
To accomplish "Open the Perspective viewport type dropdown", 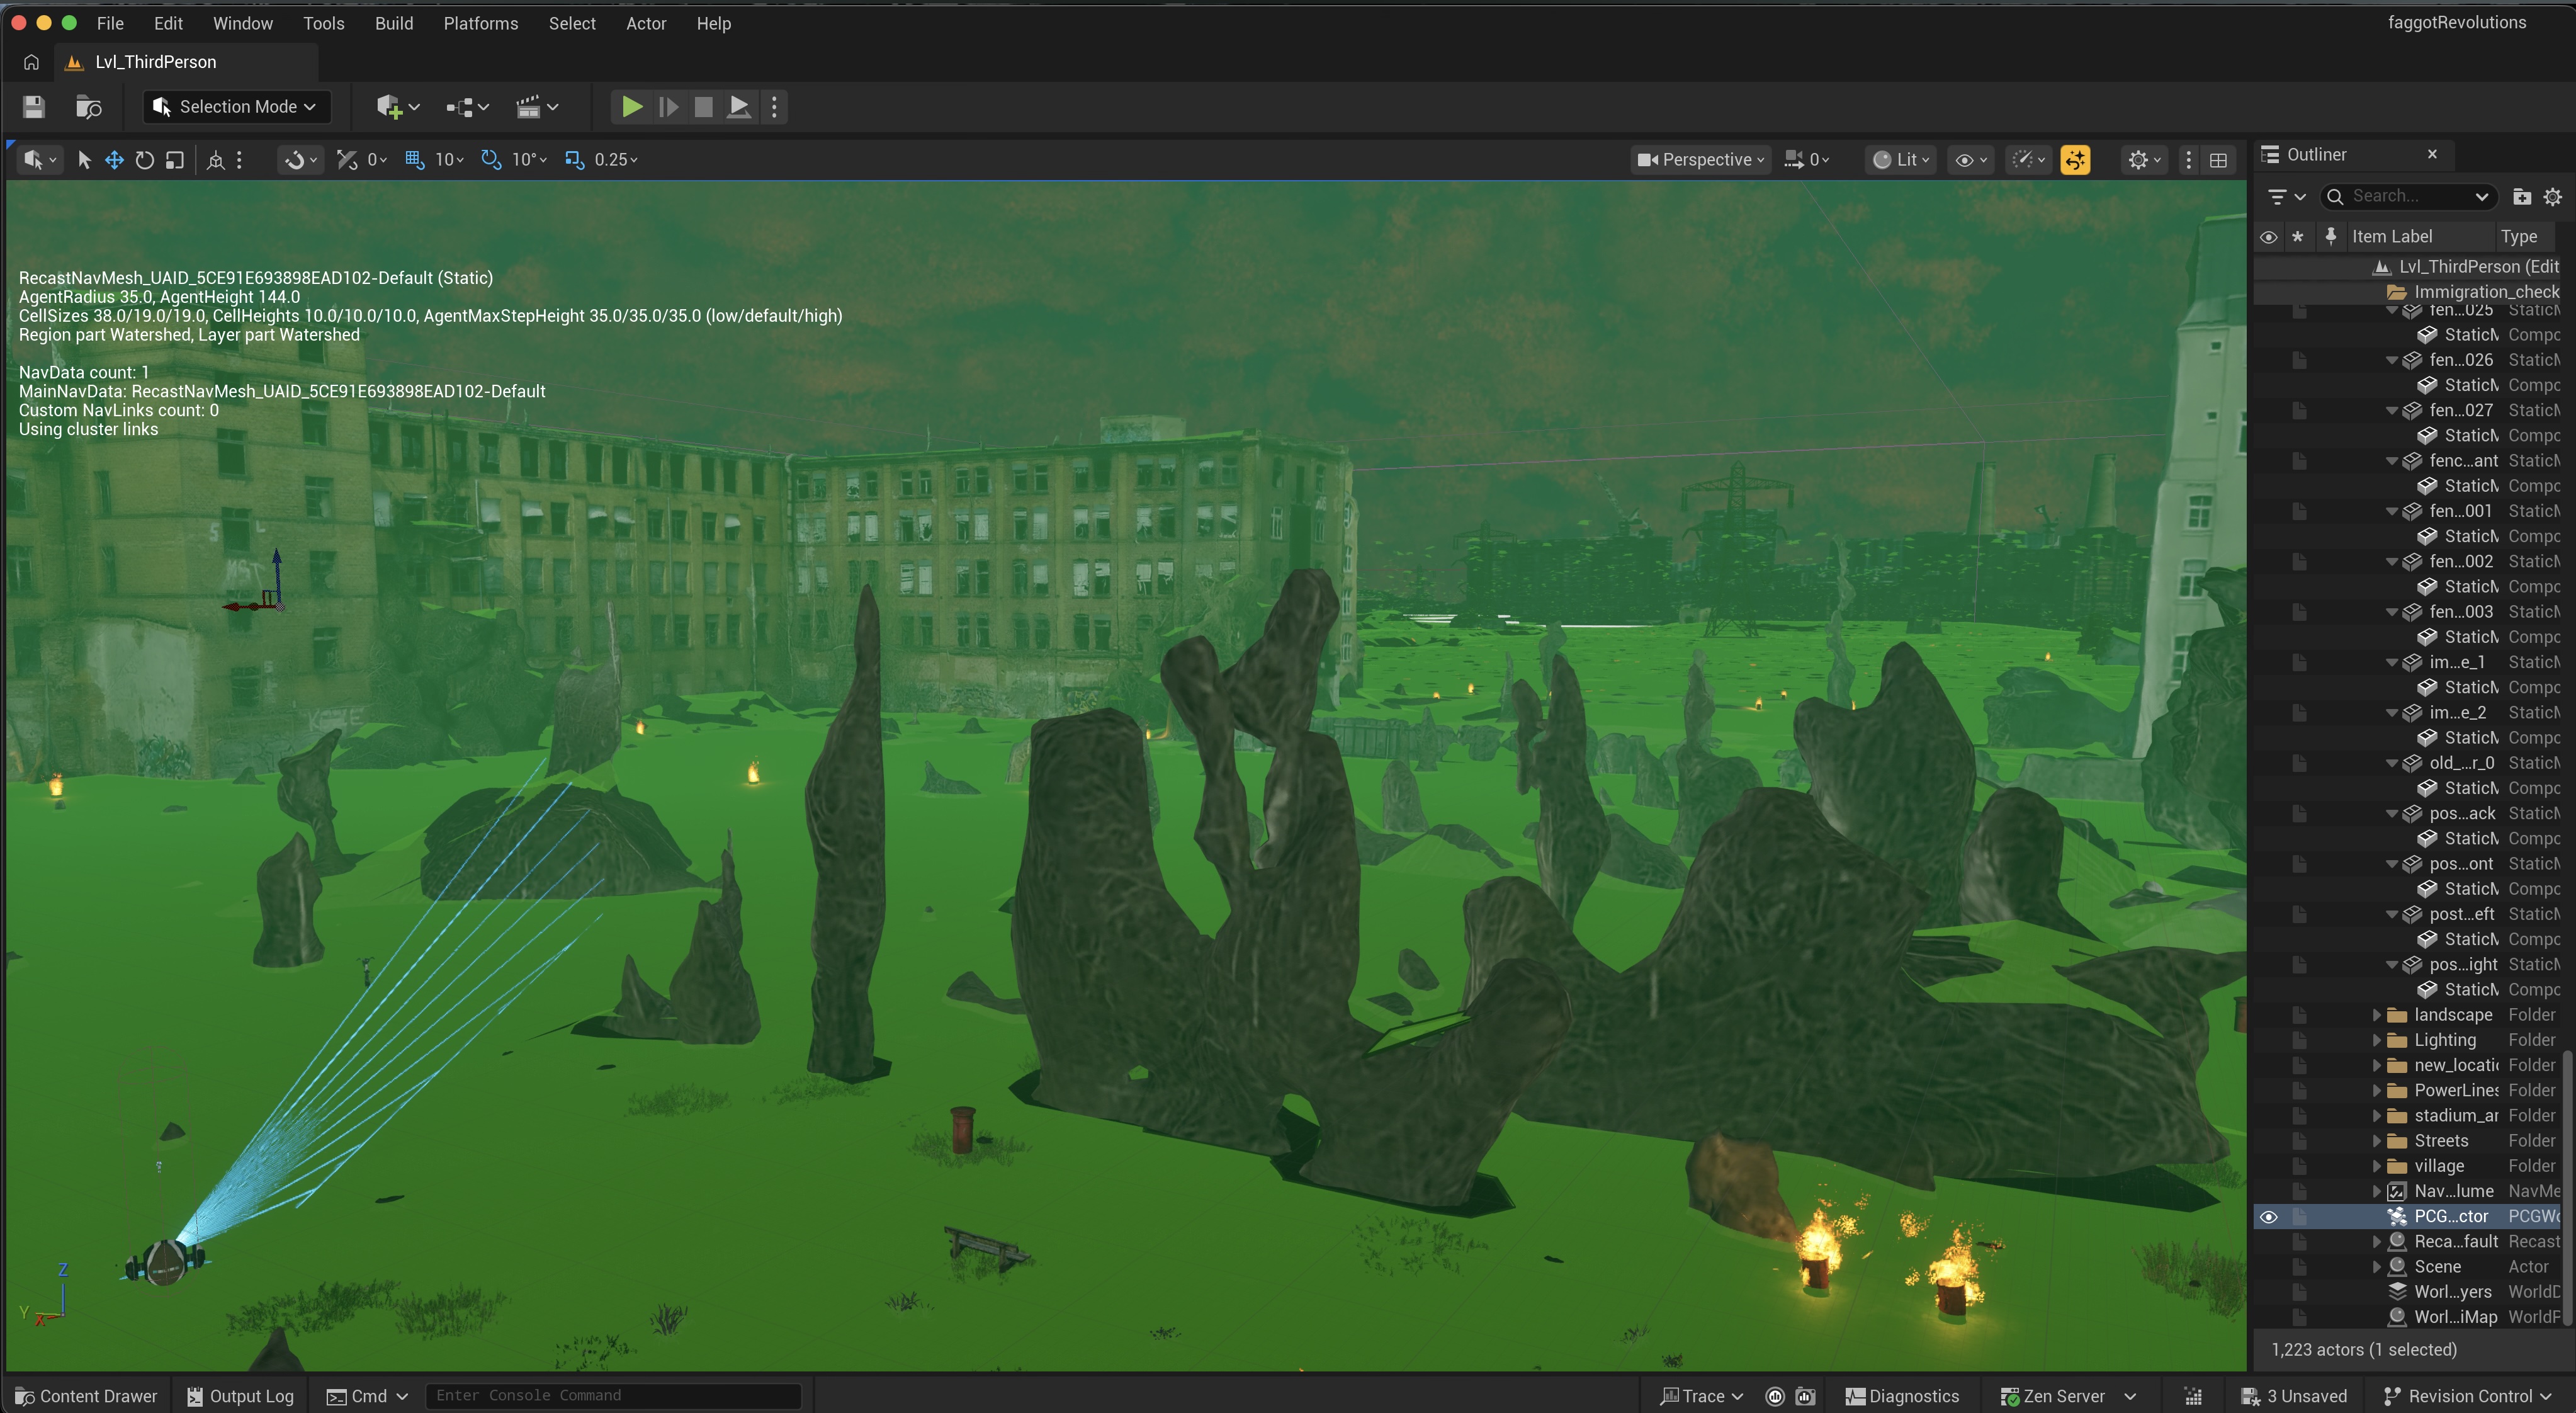I will [1701, 160].
